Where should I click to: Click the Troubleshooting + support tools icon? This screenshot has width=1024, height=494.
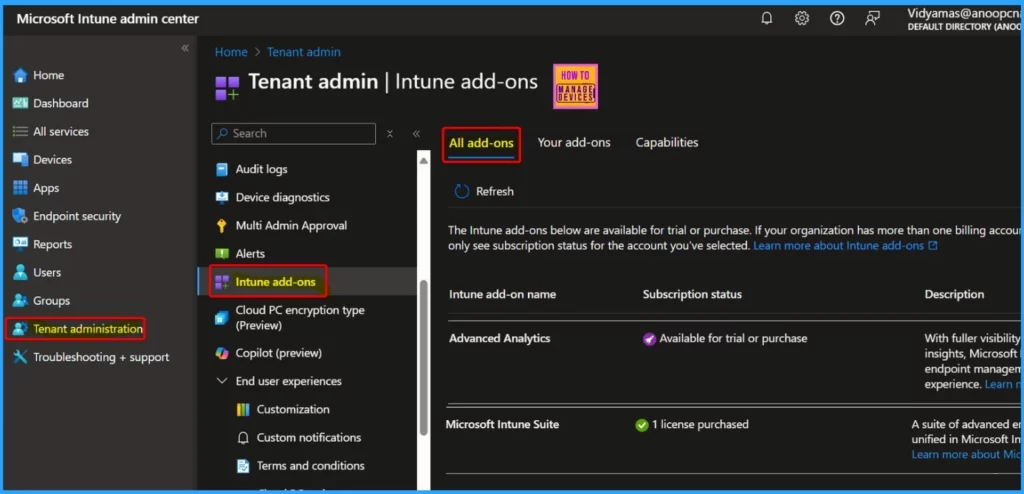20,357
